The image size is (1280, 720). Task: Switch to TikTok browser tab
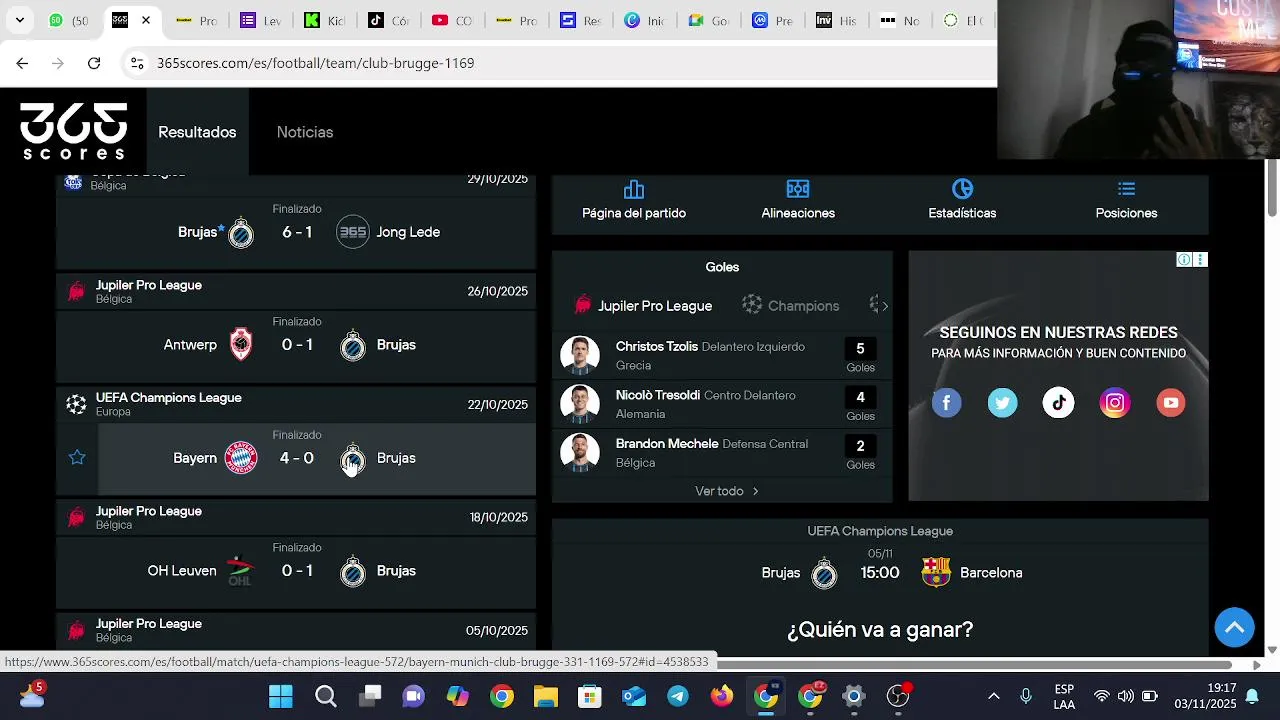[387, 20]
